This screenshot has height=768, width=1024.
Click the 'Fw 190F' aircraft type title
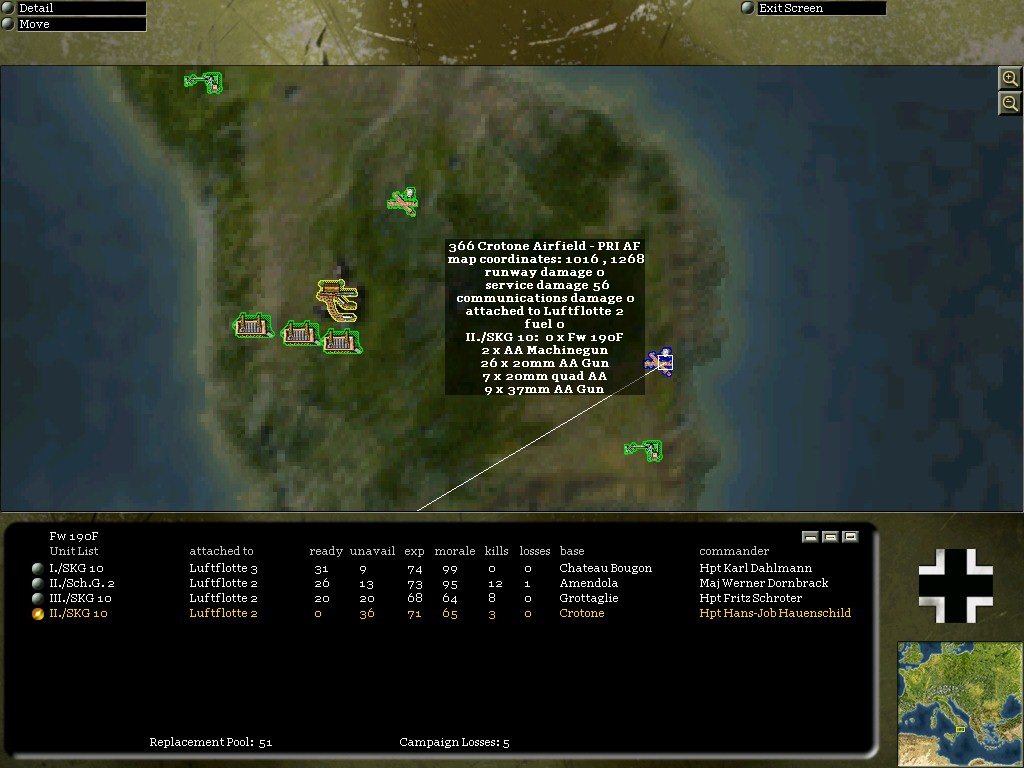coord(74,536)
